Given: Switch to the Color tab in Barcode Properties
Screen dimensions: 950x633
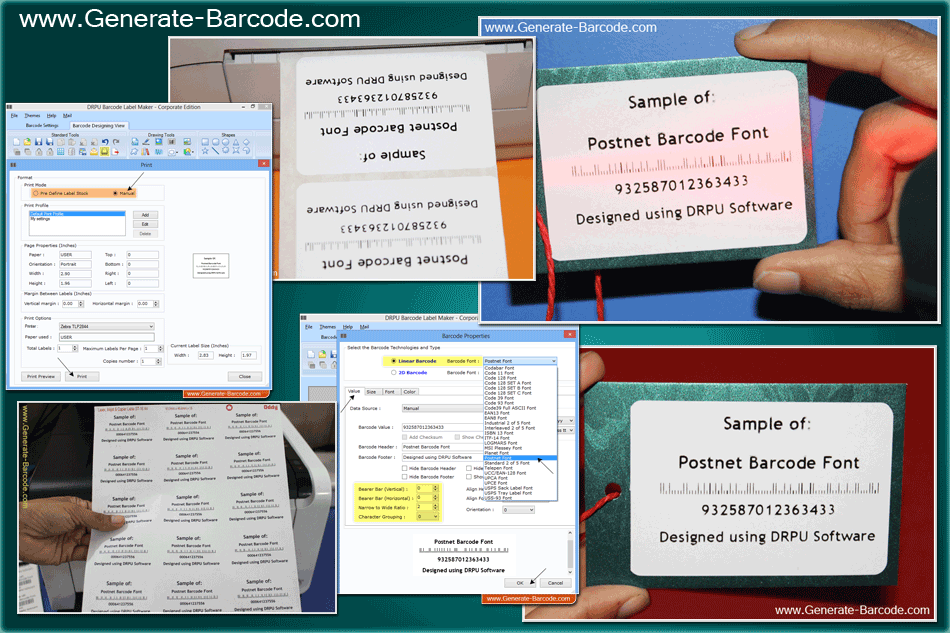Looking at the screenshot, I should [x=410, y=392].
